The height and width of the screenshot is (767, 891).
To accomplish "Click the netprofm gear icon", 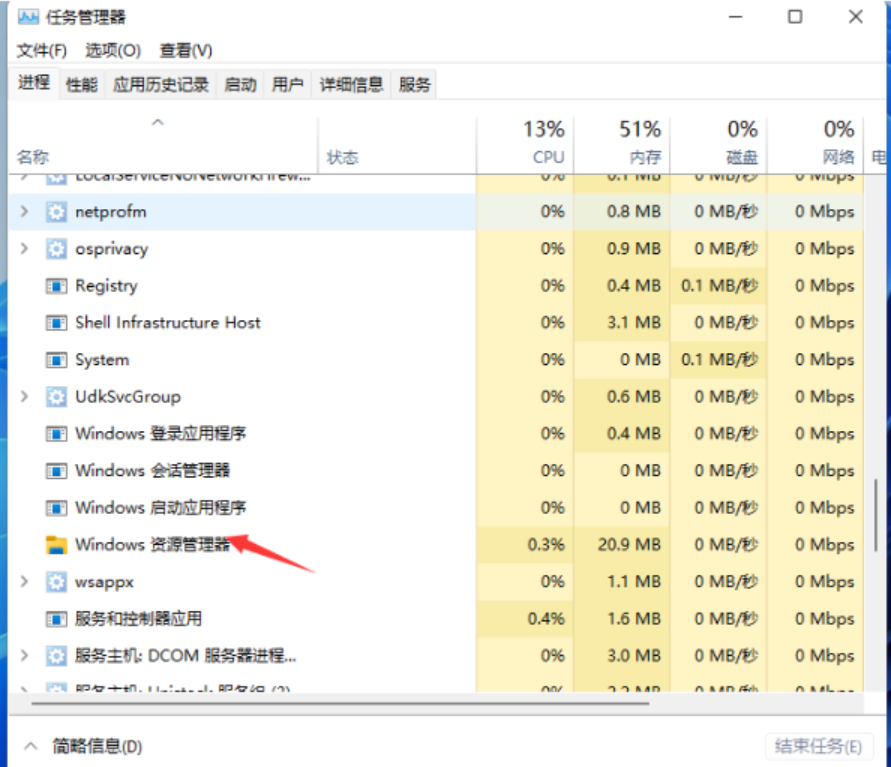I will (x=56, y=212).
